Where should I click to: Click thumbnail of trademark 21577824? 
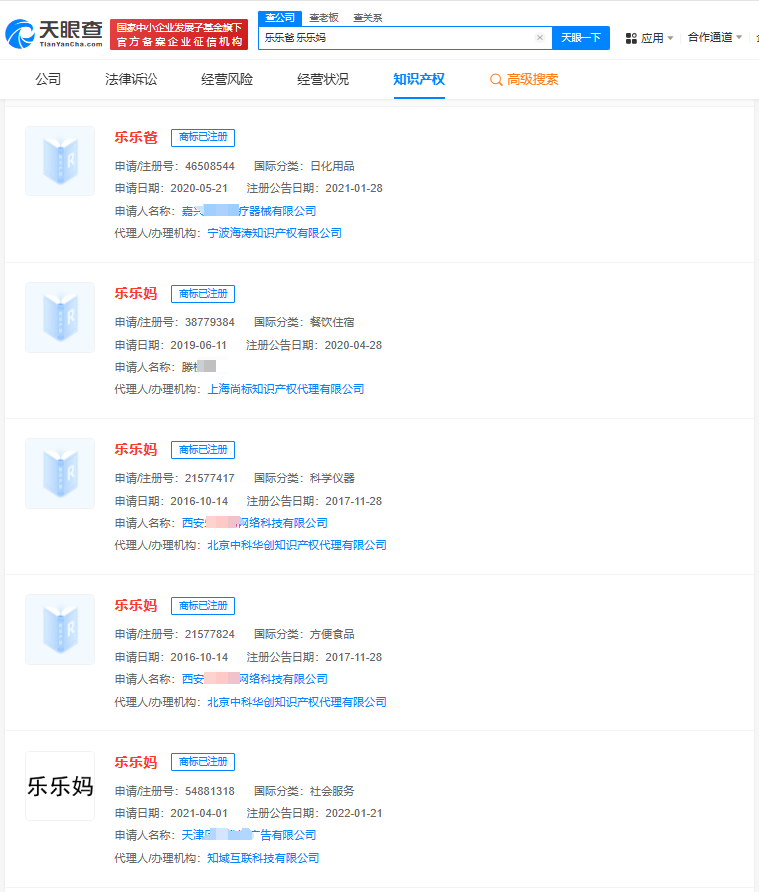(x=60, y=629)
